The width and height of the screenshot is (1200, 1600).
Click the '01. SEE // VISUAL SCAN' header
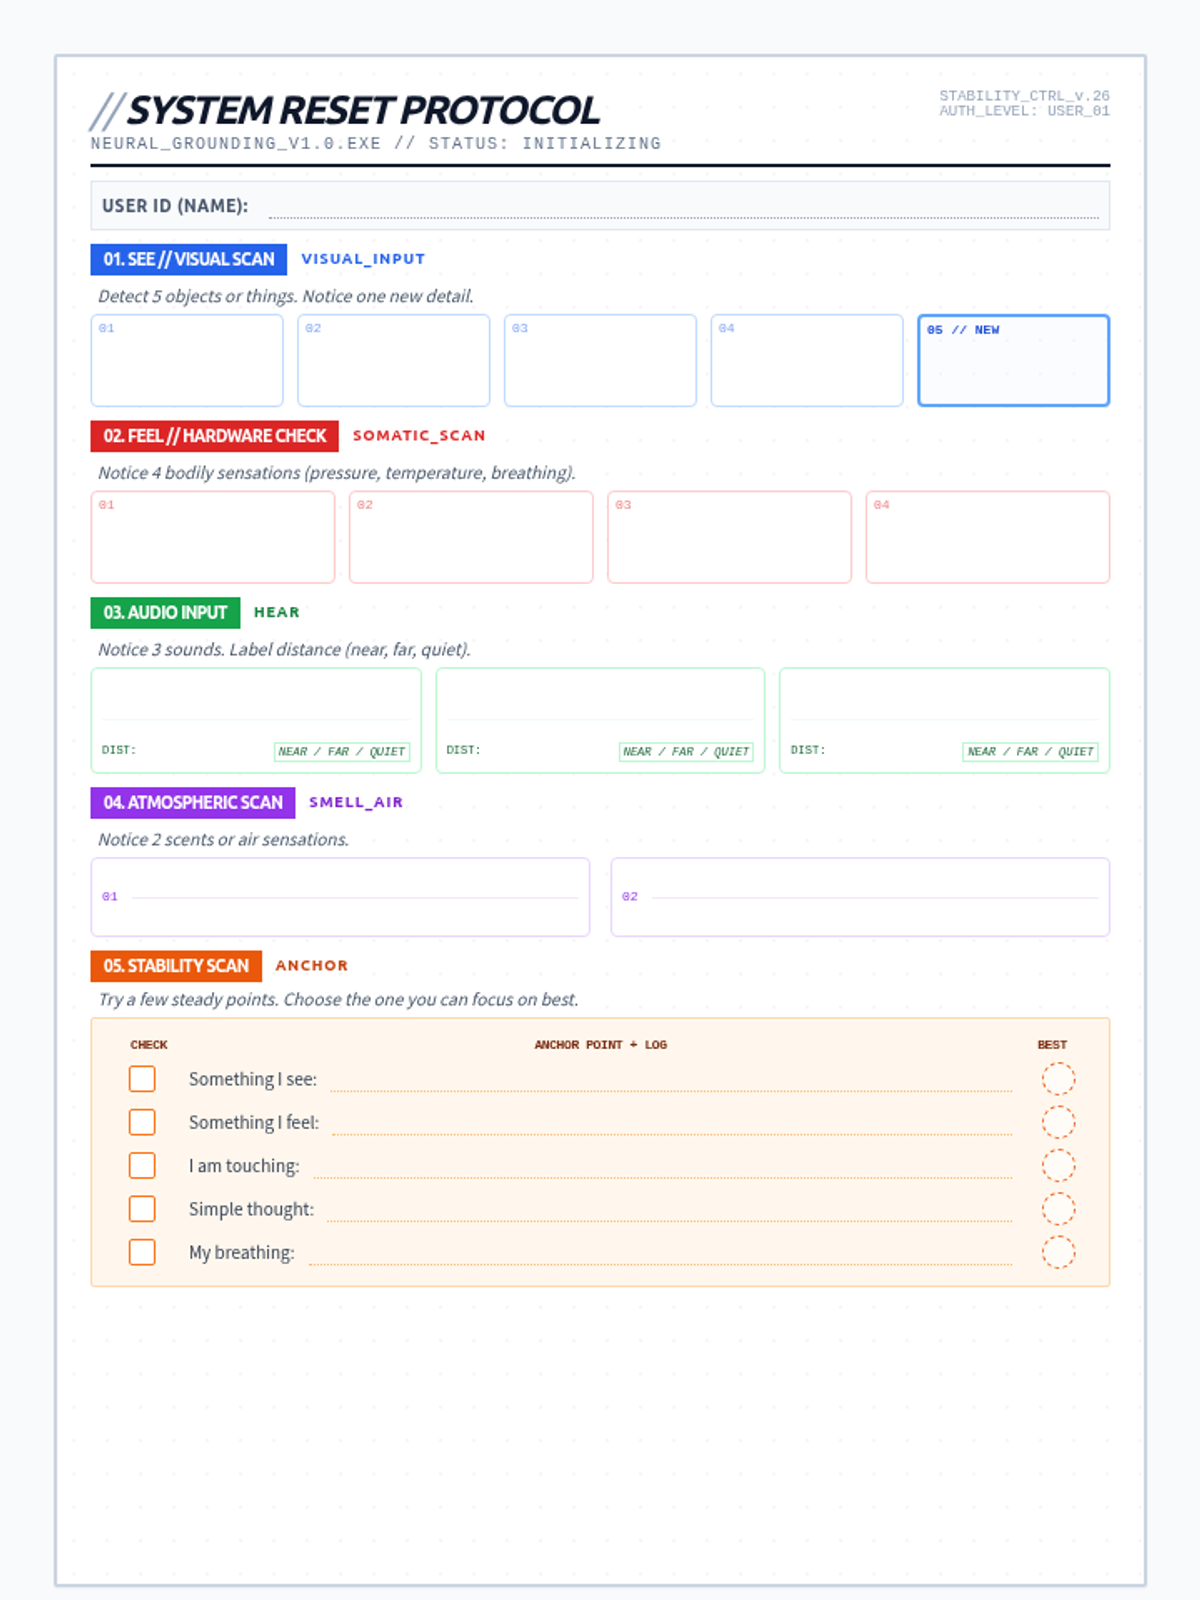pyautogui.click(x=189, y=259)
